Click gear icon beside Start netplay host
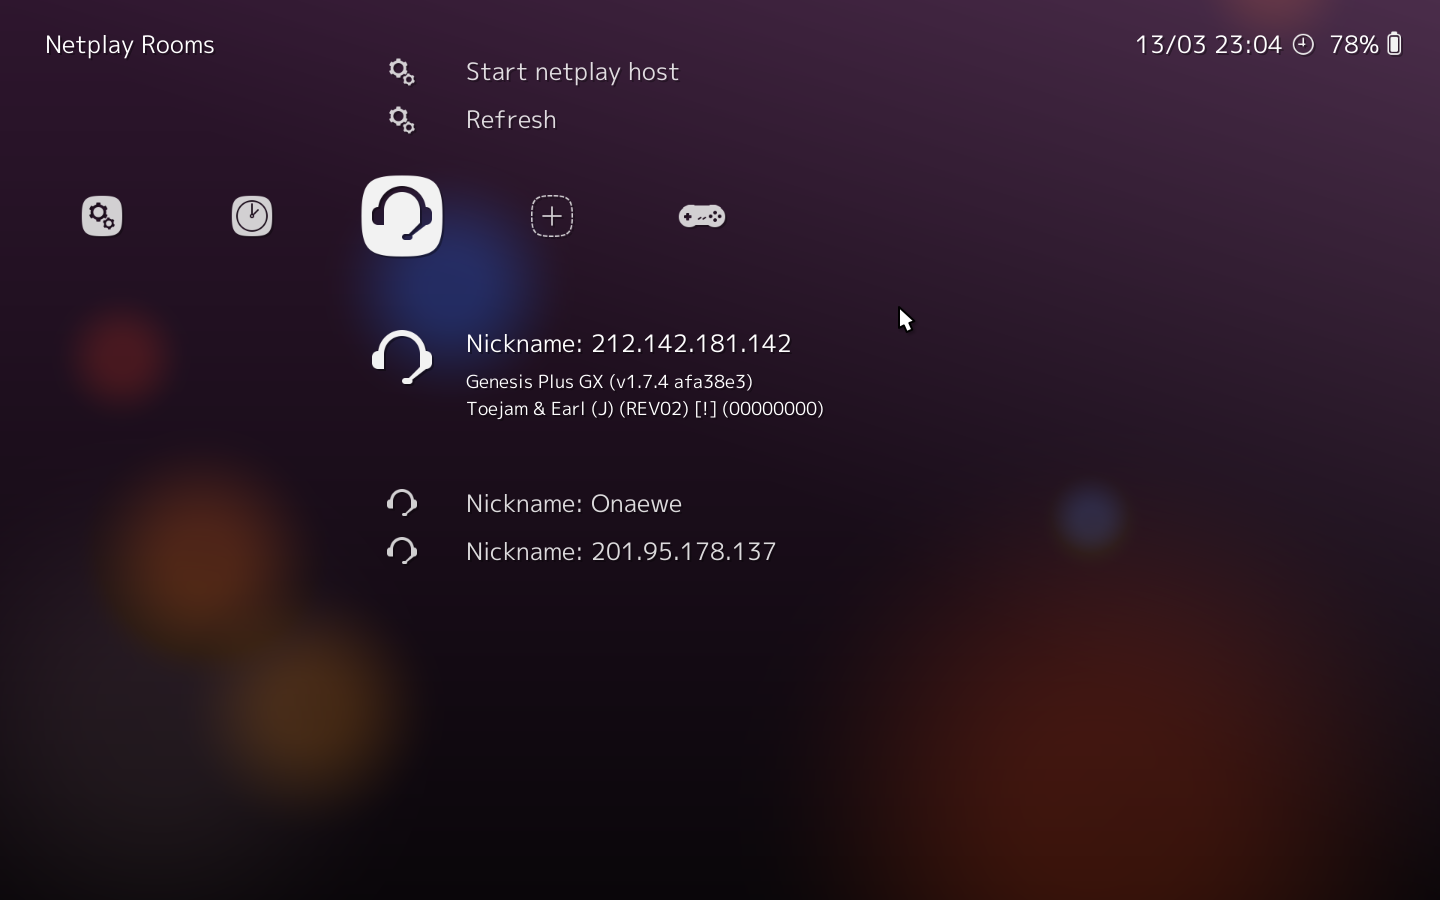This screenshot has width=1440, height=900. [x=402, y=72]
